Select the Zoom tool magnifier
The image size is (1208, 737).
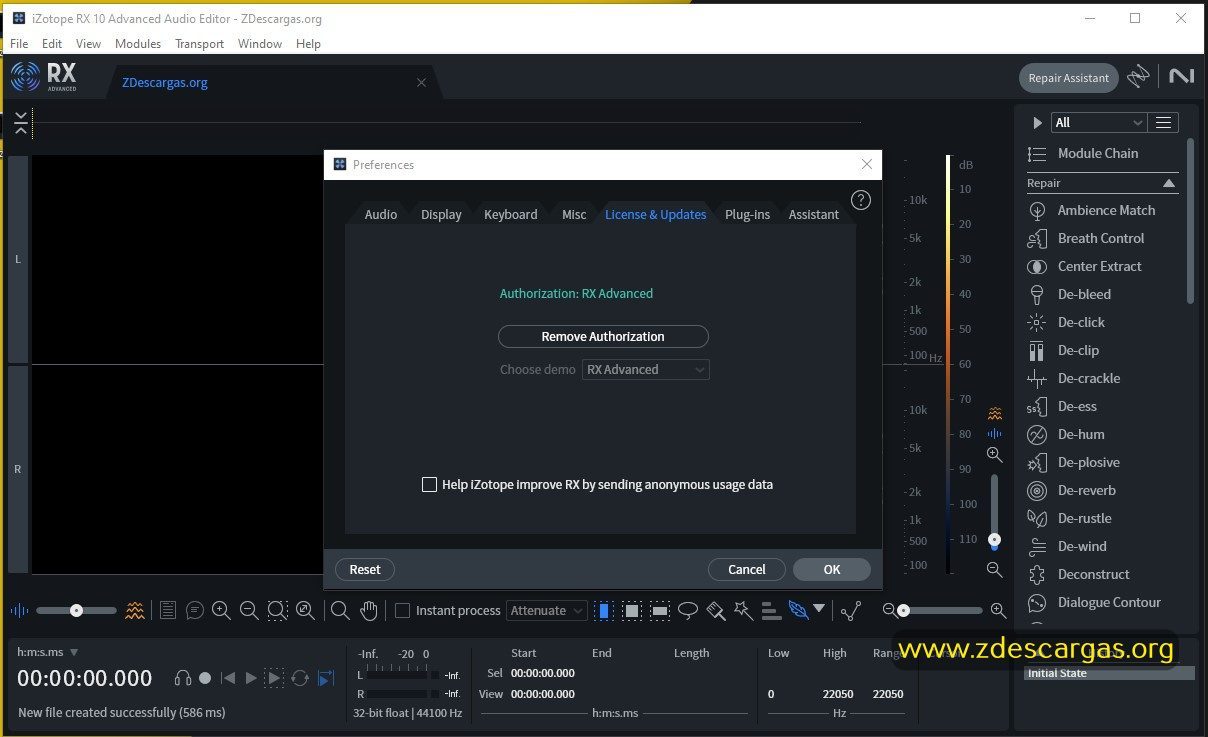tap(340, 610)
